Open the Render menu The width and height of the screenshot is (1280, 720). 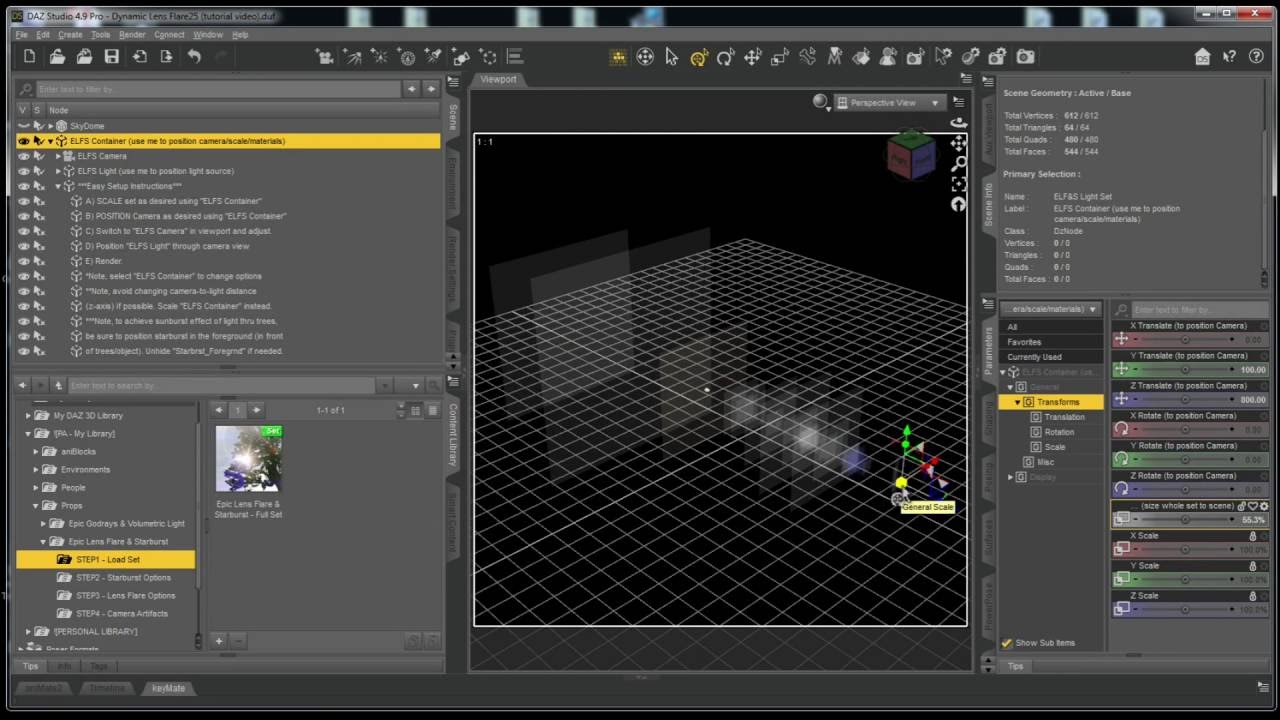pos(132,34)
